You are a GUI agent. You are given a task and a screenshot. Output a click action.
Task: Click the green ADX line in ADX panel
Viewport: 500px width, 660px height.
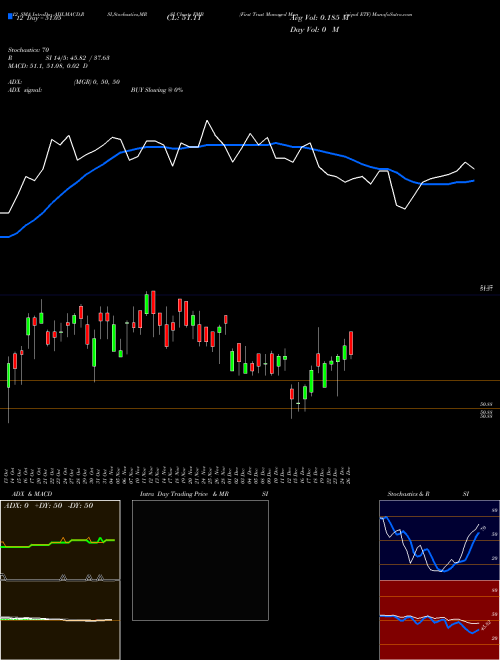click(x=59, y=543)
